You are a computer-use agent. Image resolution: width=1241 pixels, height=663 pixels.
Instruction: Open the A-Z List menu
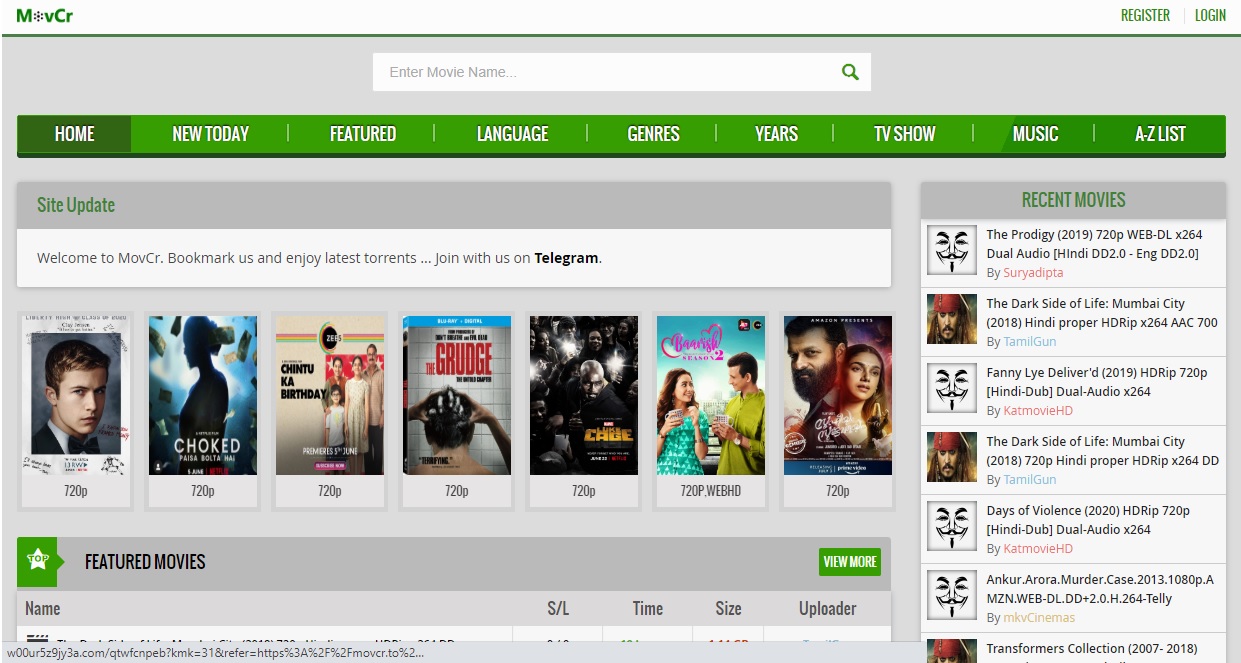click(1160, 134)
